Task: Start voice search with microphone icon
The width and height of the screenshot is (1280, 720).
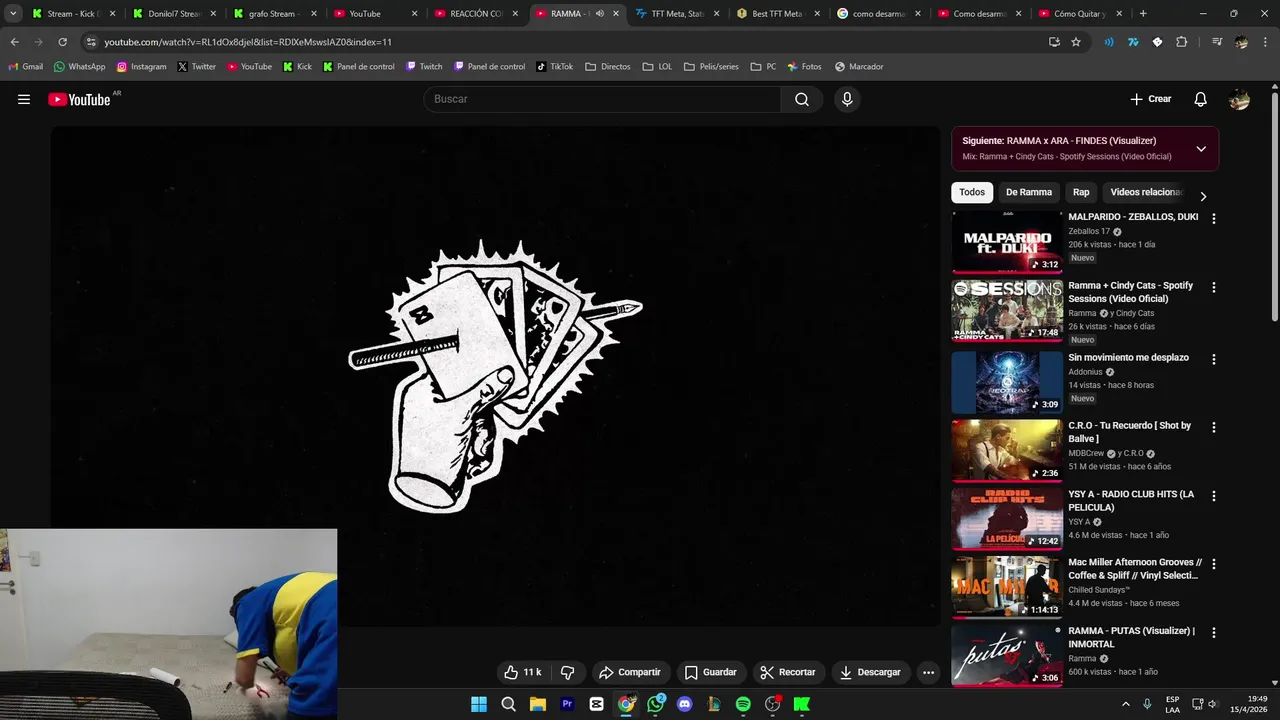Action: pos(847,99)
